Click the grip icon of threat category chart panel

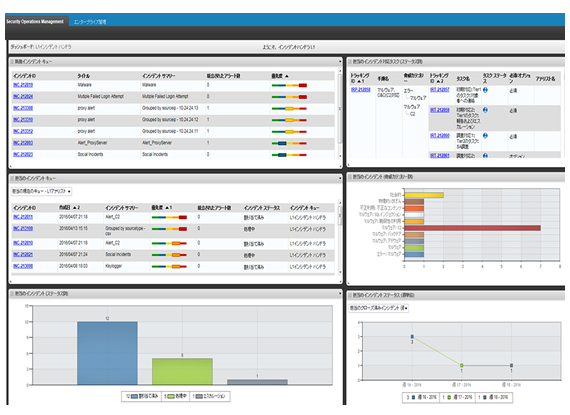click(x=350, y=177)
